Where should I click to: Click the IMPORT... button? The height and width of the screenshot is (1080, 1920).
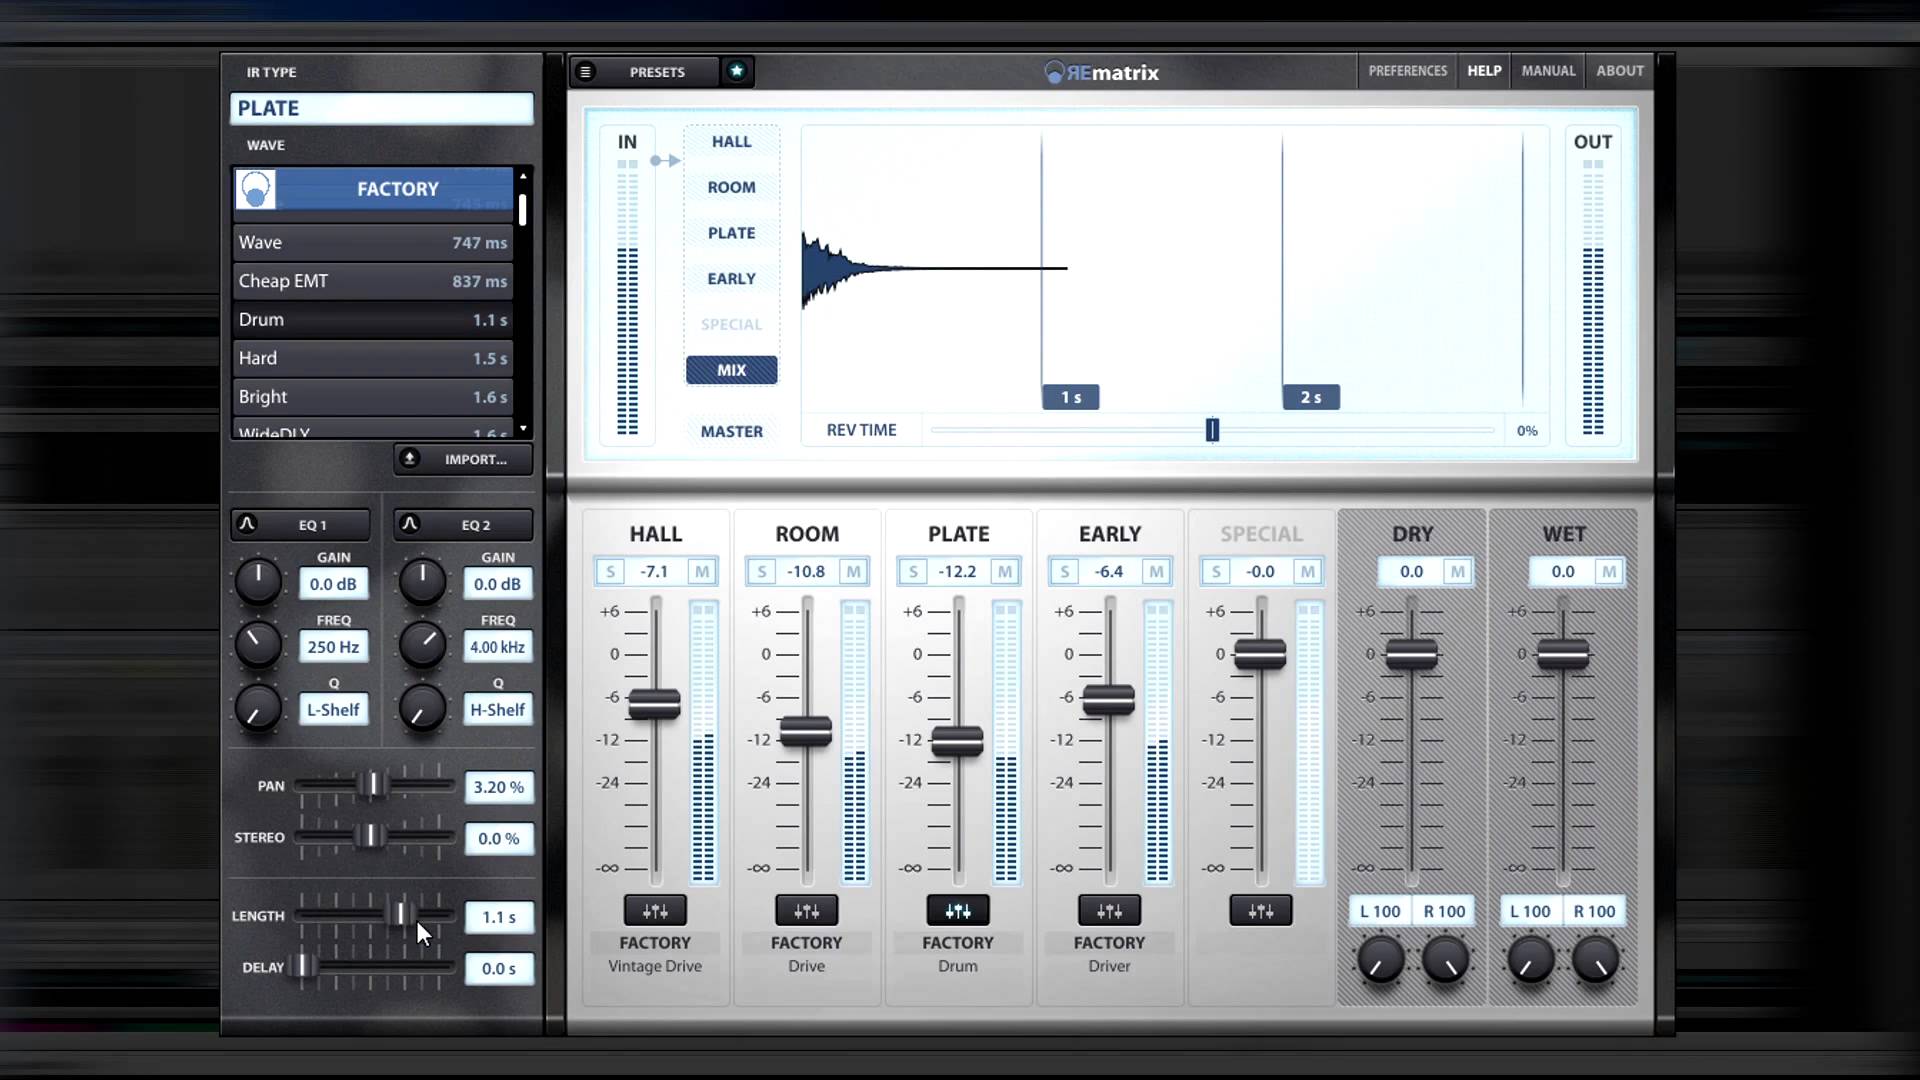click(463, 459)
